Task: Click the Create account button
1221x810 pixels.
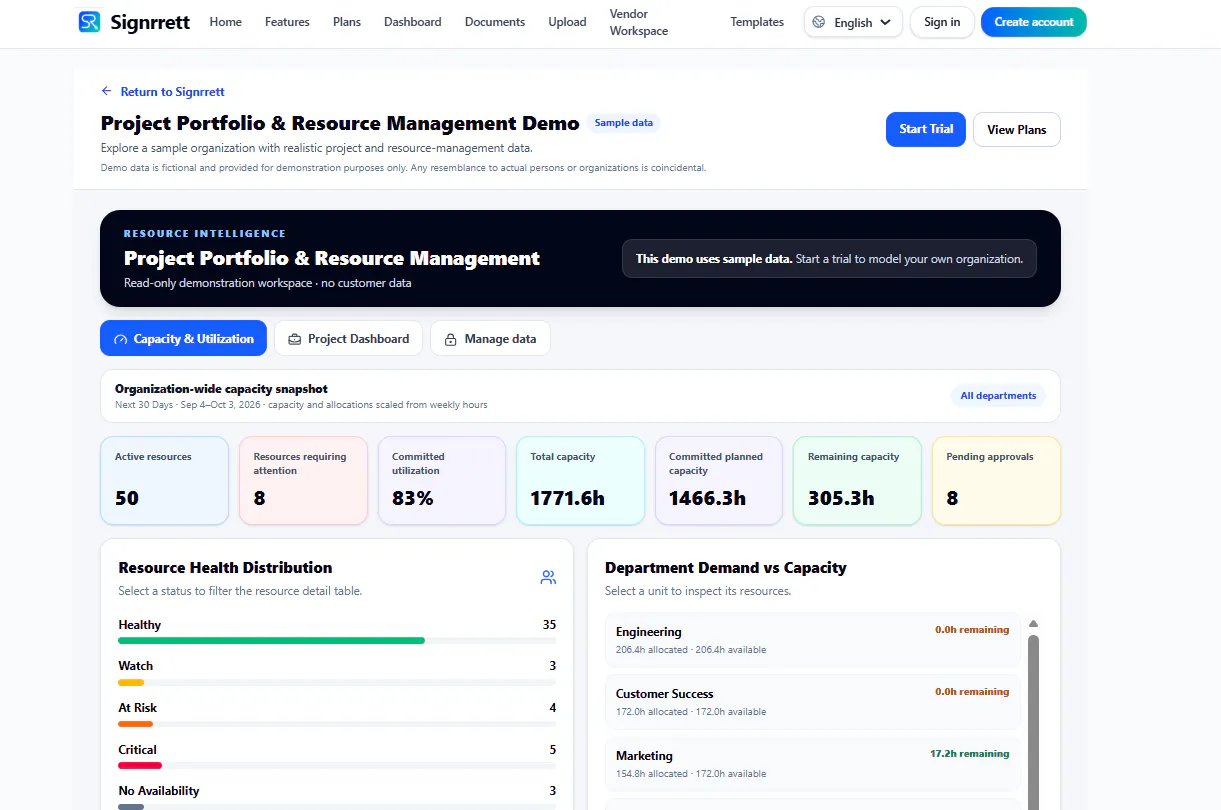Action: pos(1033,22)
